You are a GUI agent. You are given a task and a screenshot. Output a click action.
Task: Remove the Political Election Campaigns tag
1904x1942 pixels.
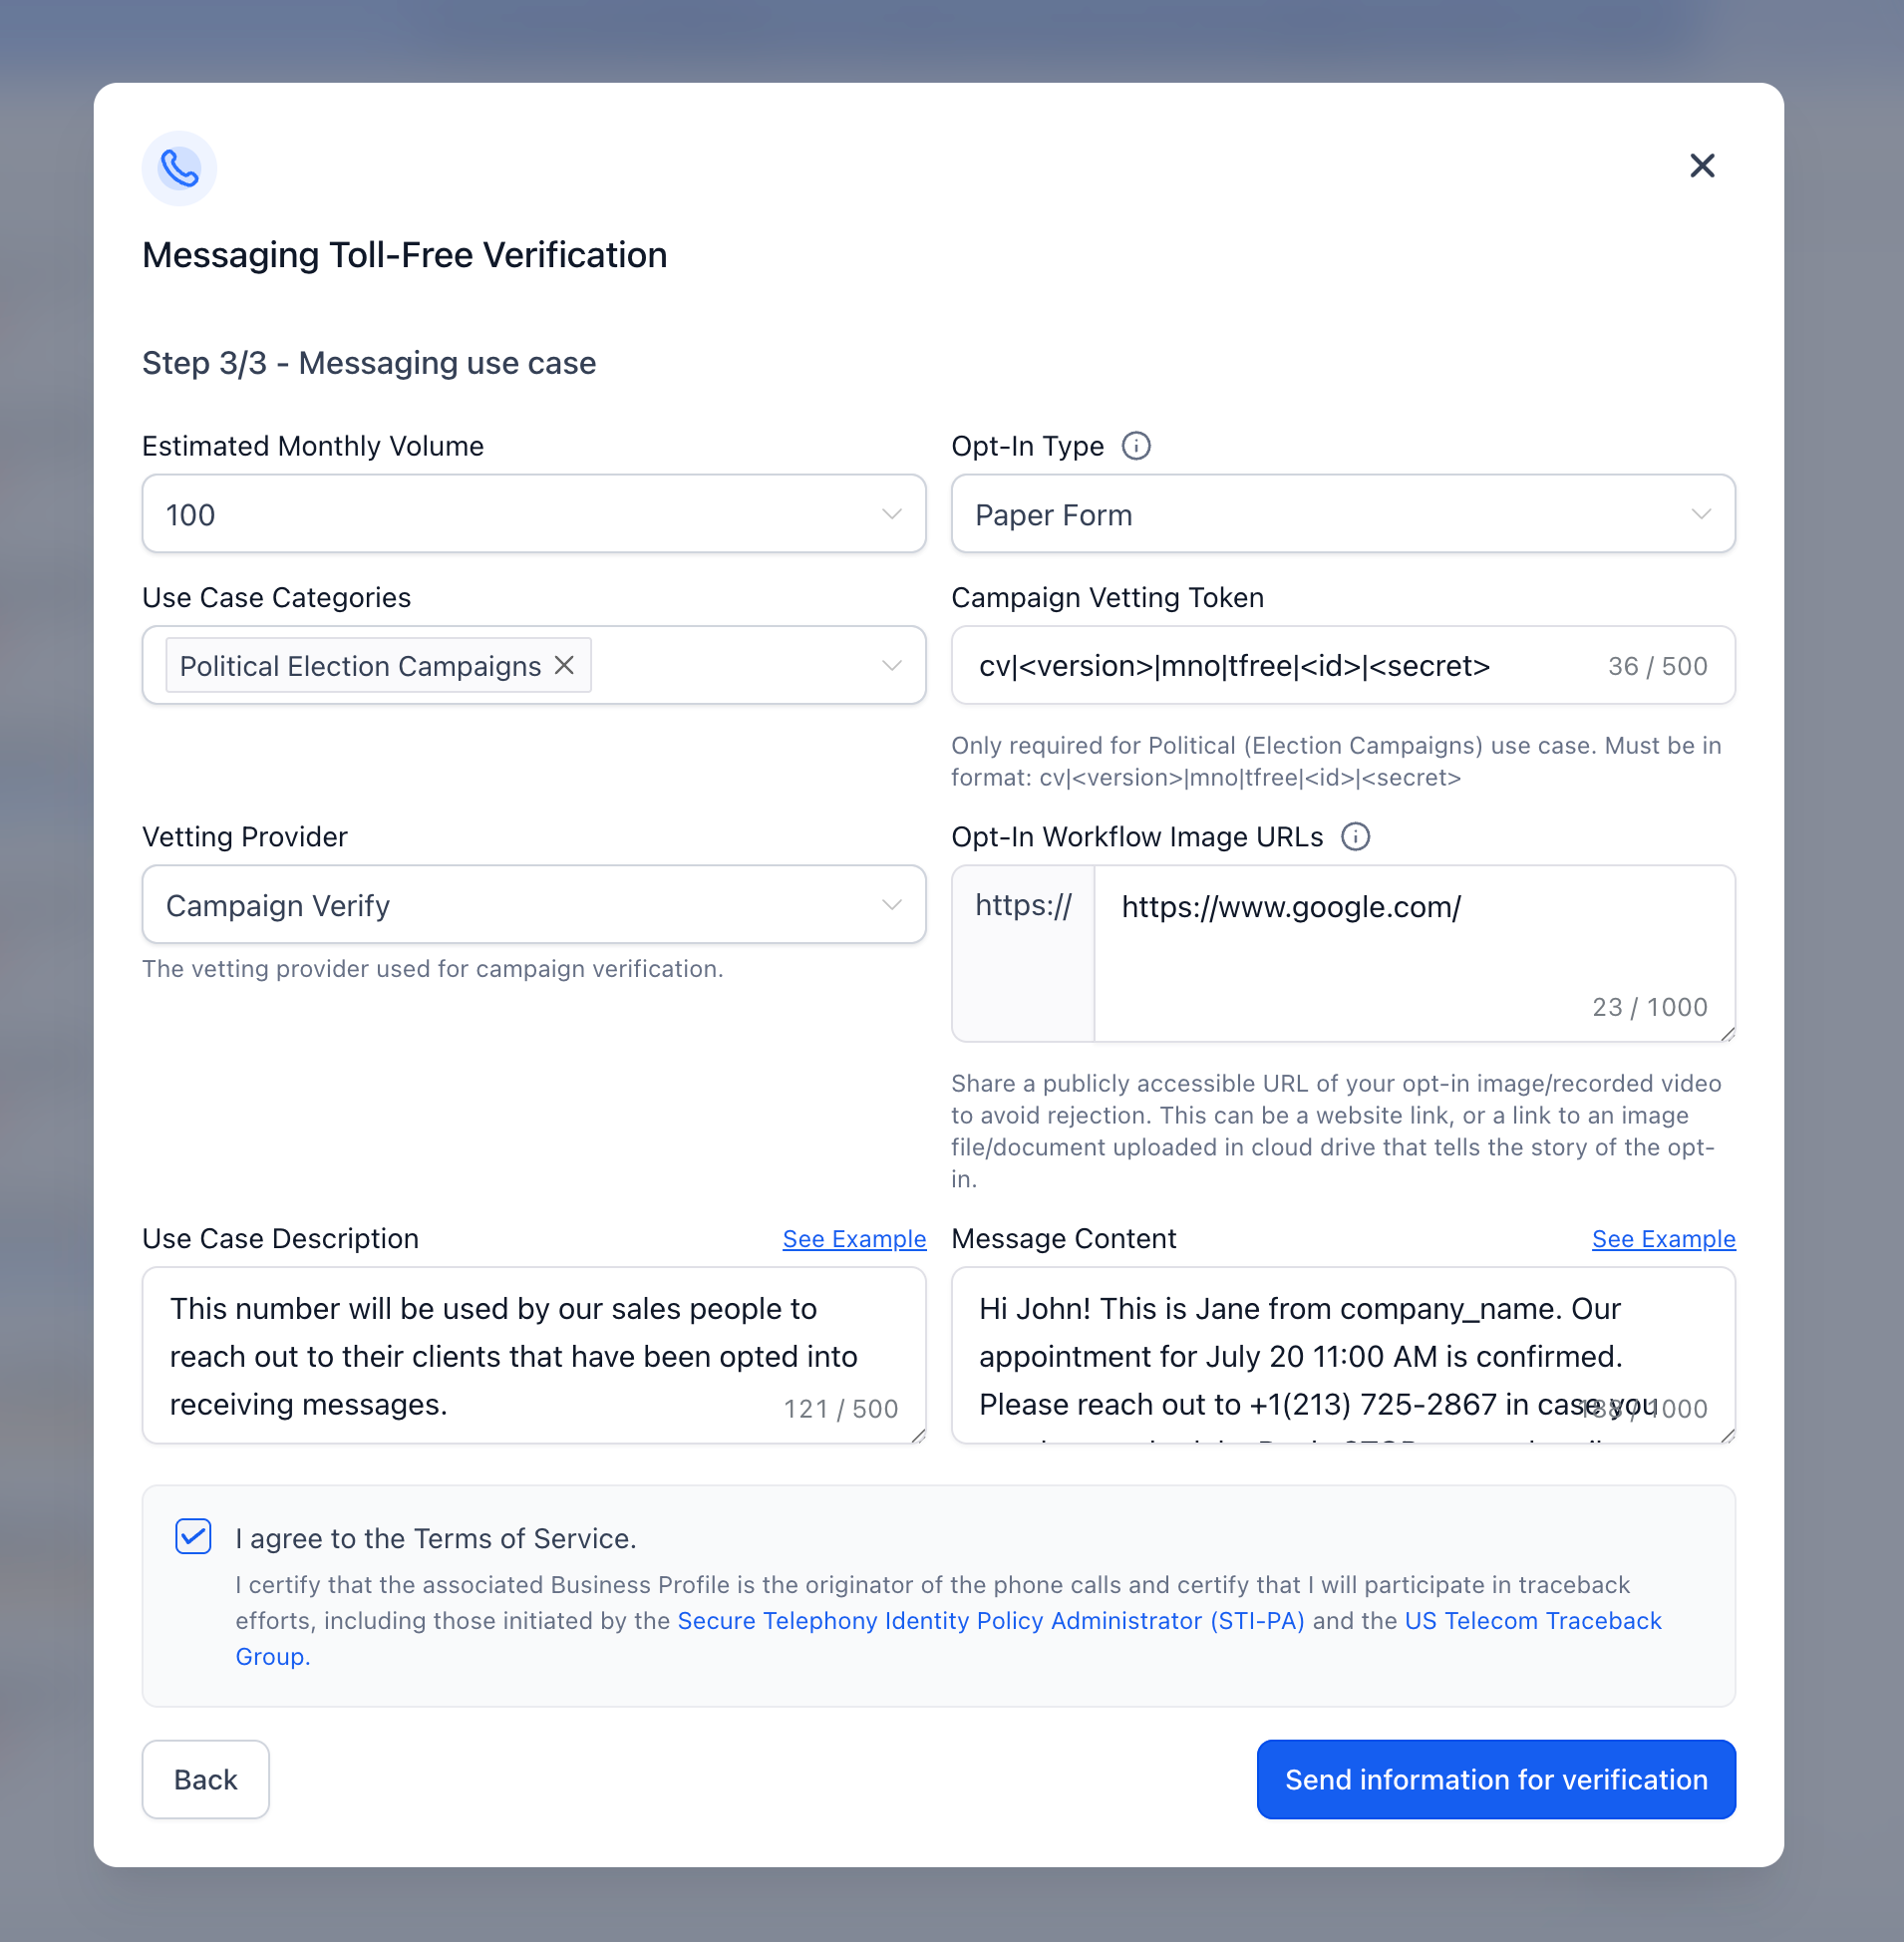click(565, 666)
